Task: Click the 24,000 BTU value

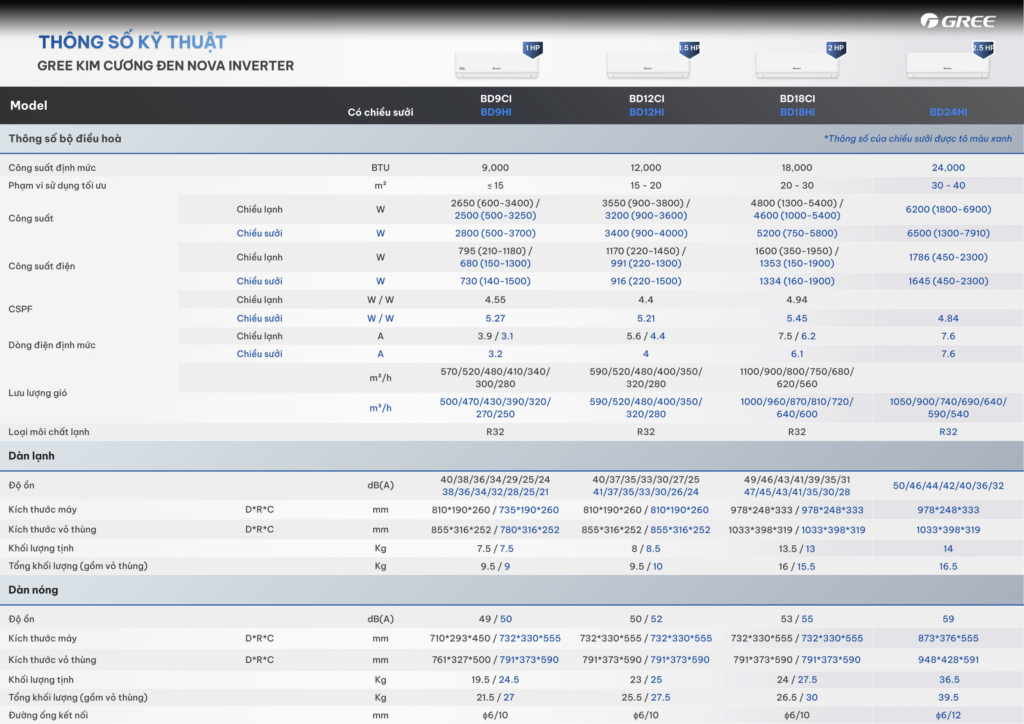Action: point(948,168)
